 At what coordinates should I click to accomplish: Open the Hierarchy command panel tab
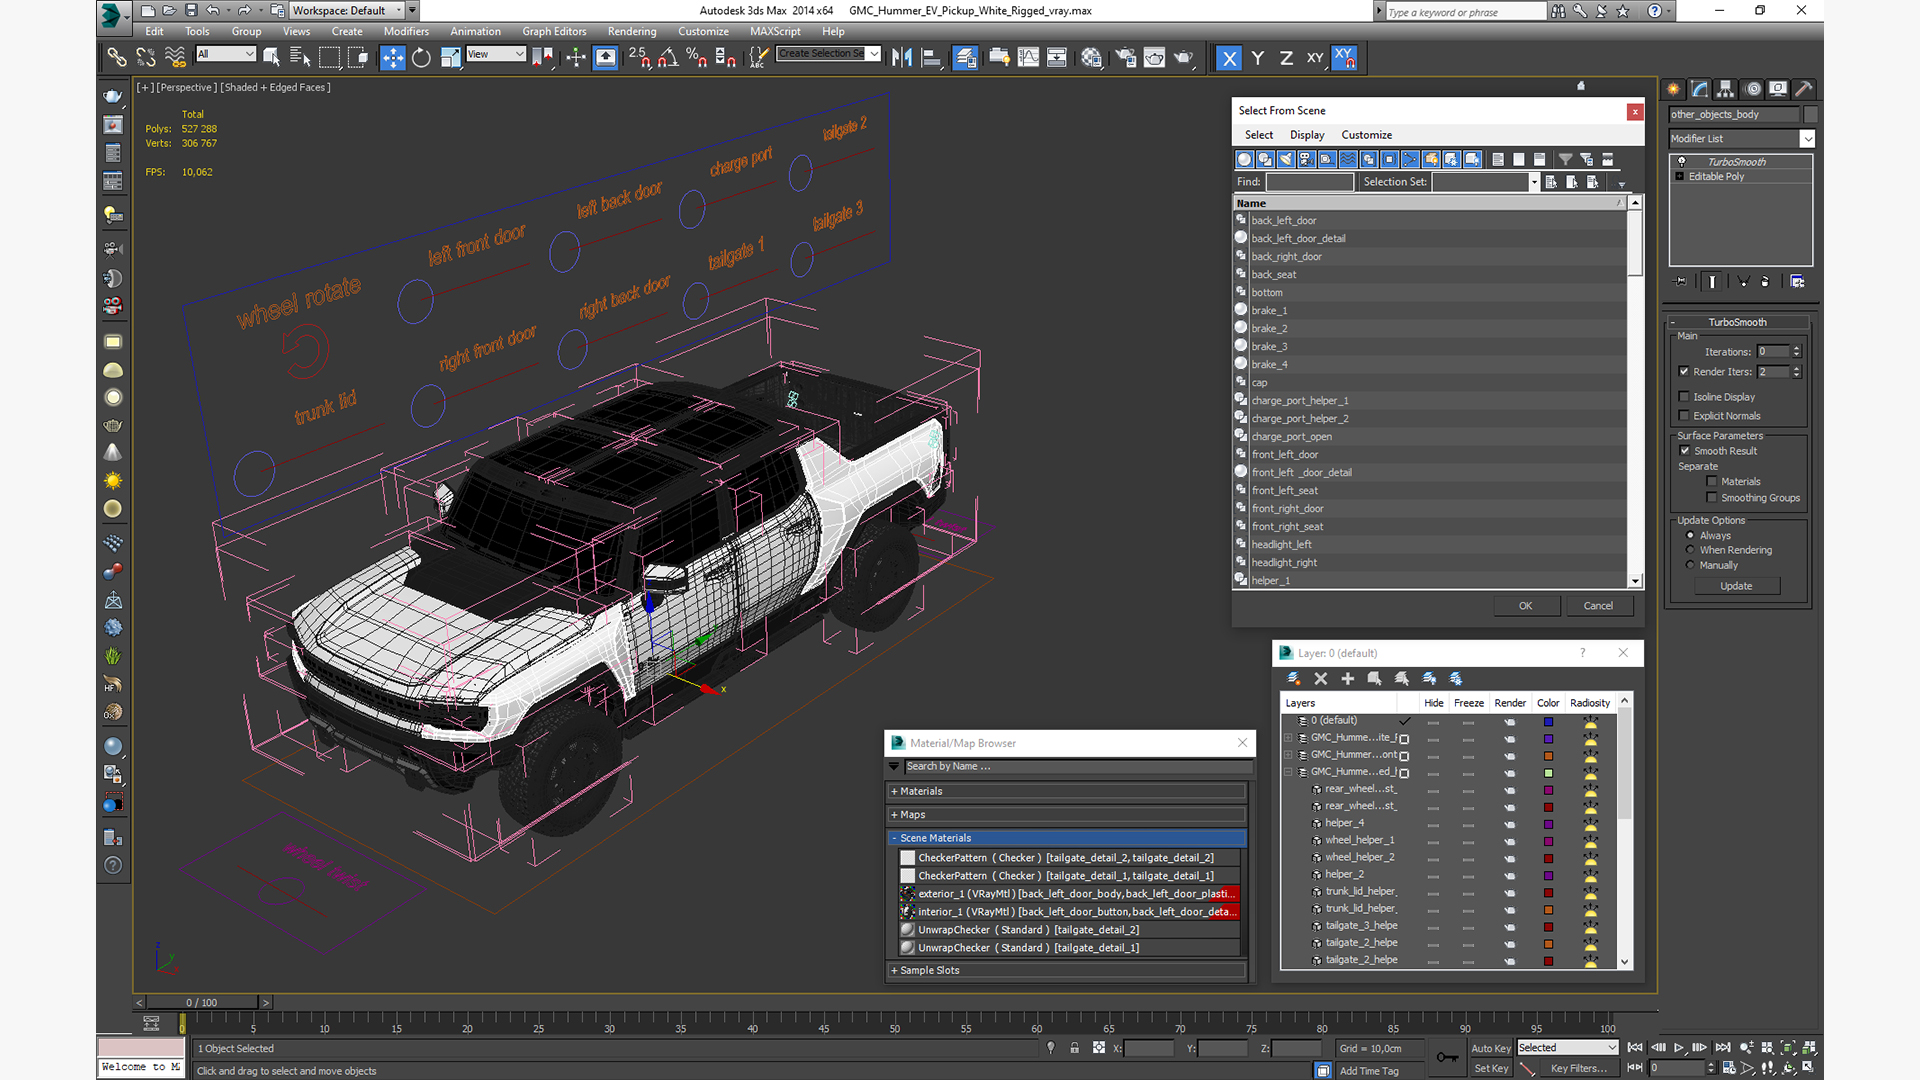1725,89
